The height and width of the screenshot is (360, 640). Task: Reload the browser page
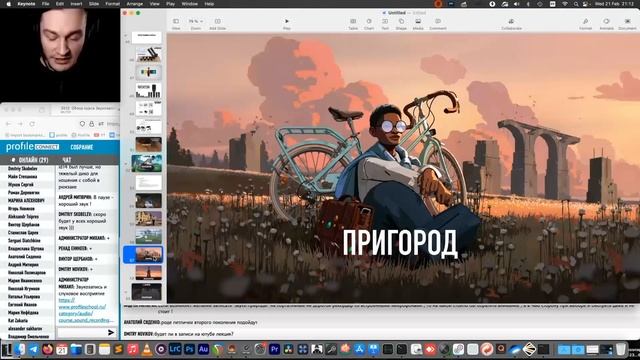point(32,123)
